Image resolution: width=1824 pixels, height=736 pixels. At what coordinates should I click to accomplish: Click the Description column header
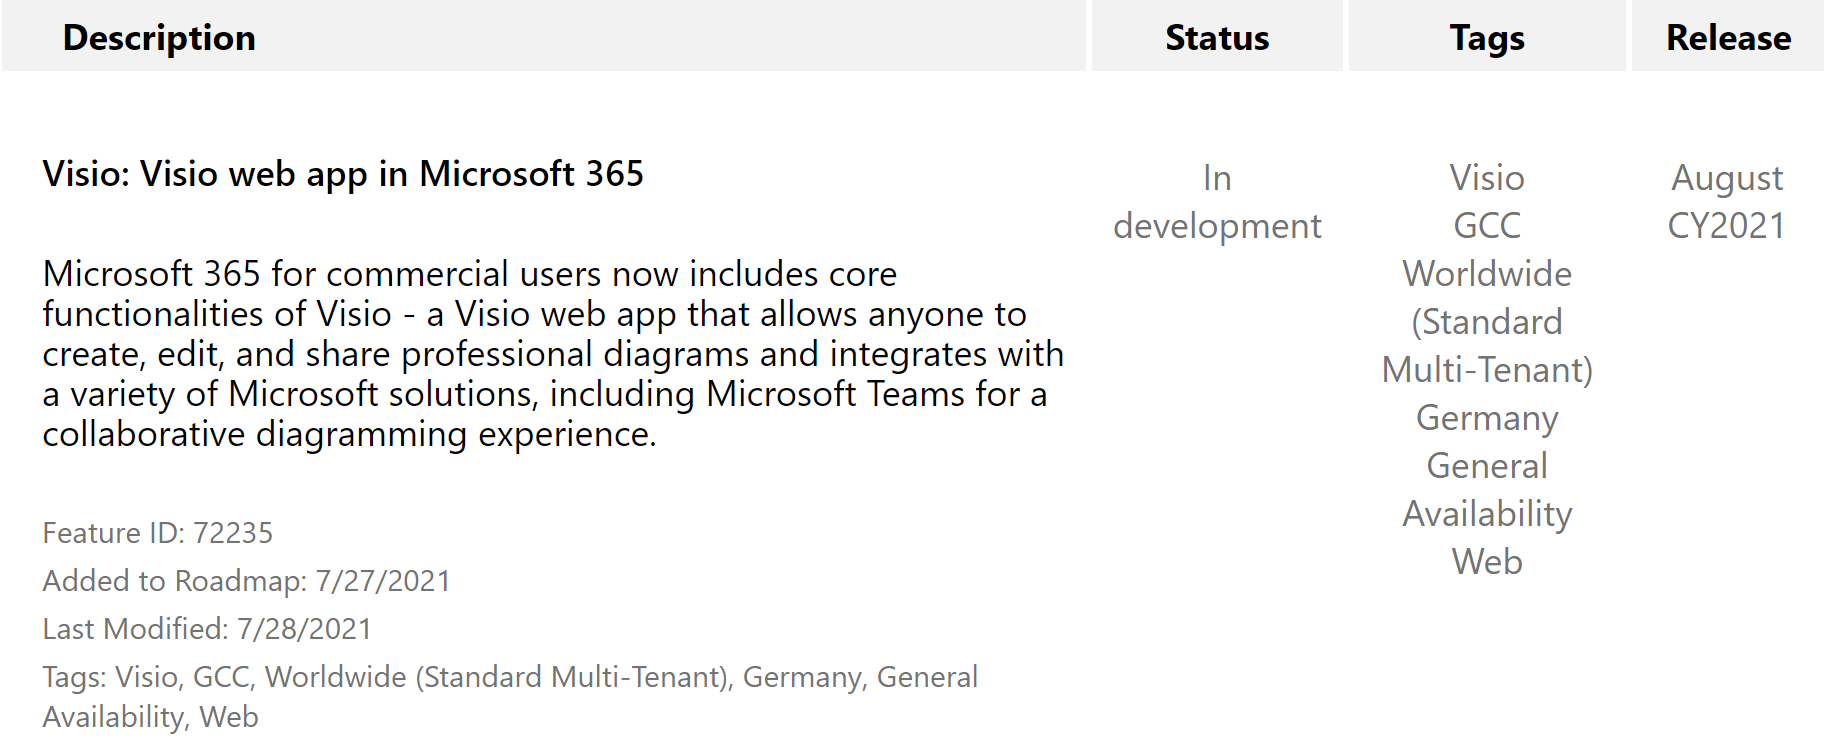(159, 38)
